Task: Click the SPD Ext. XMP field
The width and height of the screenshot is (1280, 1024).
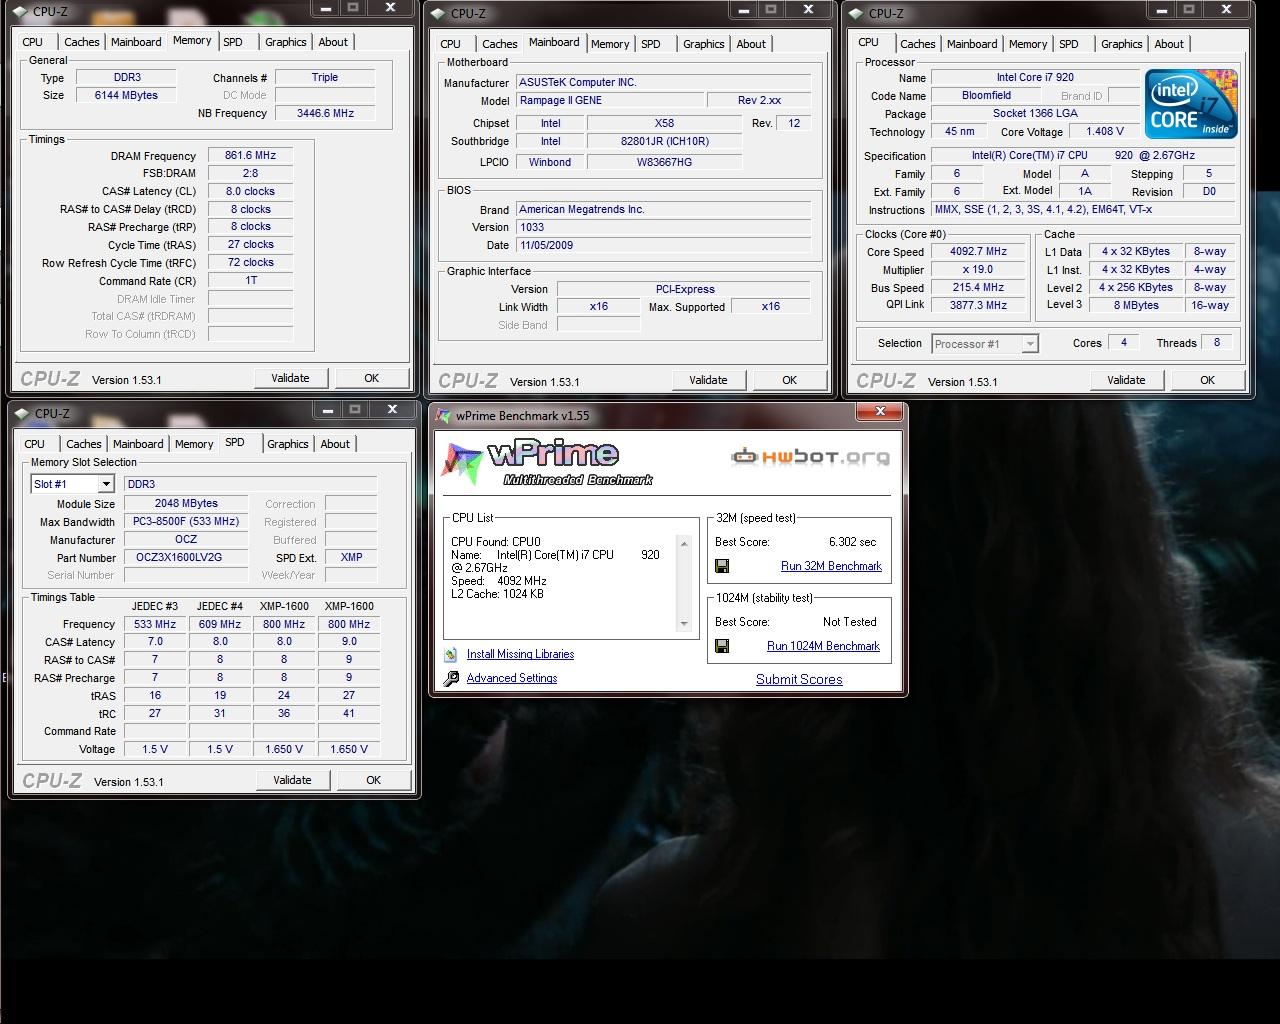Action: click(x=351, y=557)
